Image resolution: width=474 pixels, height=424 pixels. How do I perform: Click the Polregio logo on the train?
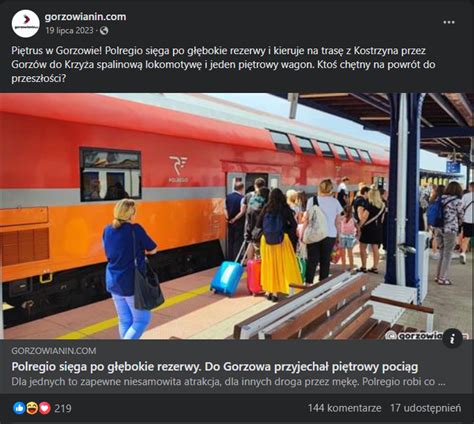coord(178,169)
